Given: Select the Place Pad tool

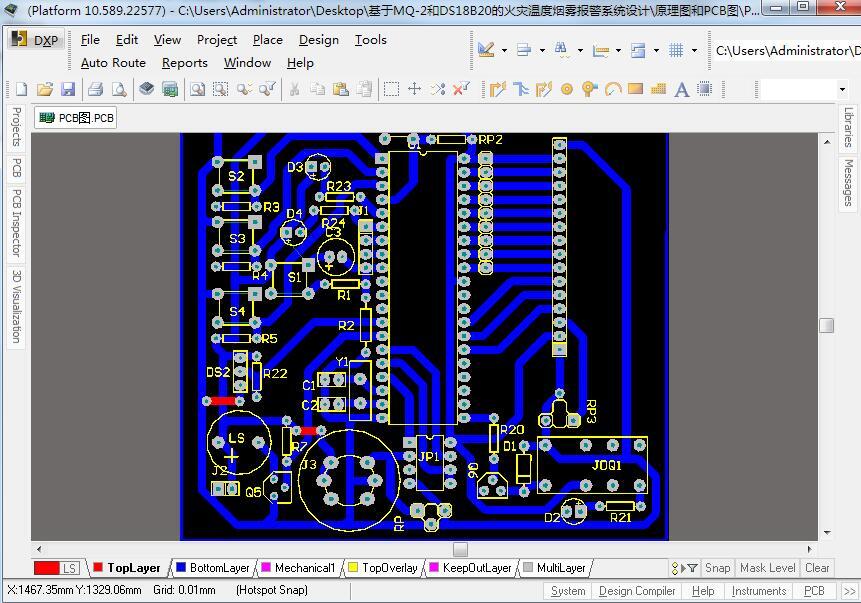Looking at the screenshot, I should (x=567, y=89).
